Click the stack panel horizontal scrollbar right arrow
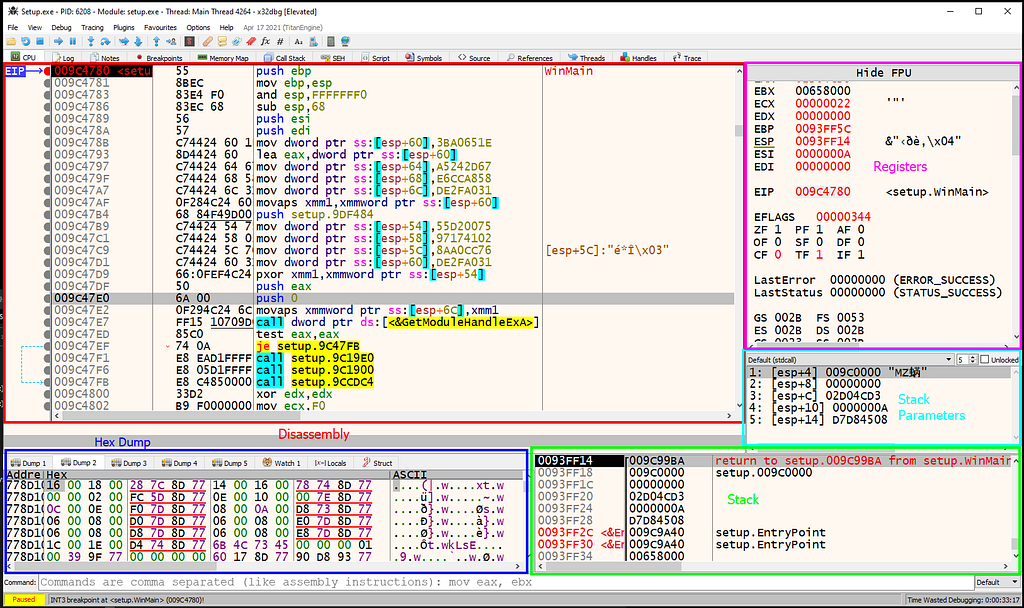Screen dimensions: 1024x608 coord(1006,566)
